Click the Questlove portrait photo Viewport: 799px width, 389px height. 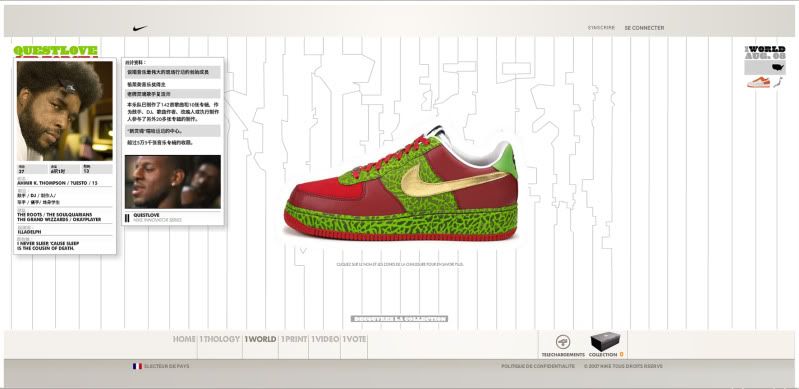coord(65,111)
